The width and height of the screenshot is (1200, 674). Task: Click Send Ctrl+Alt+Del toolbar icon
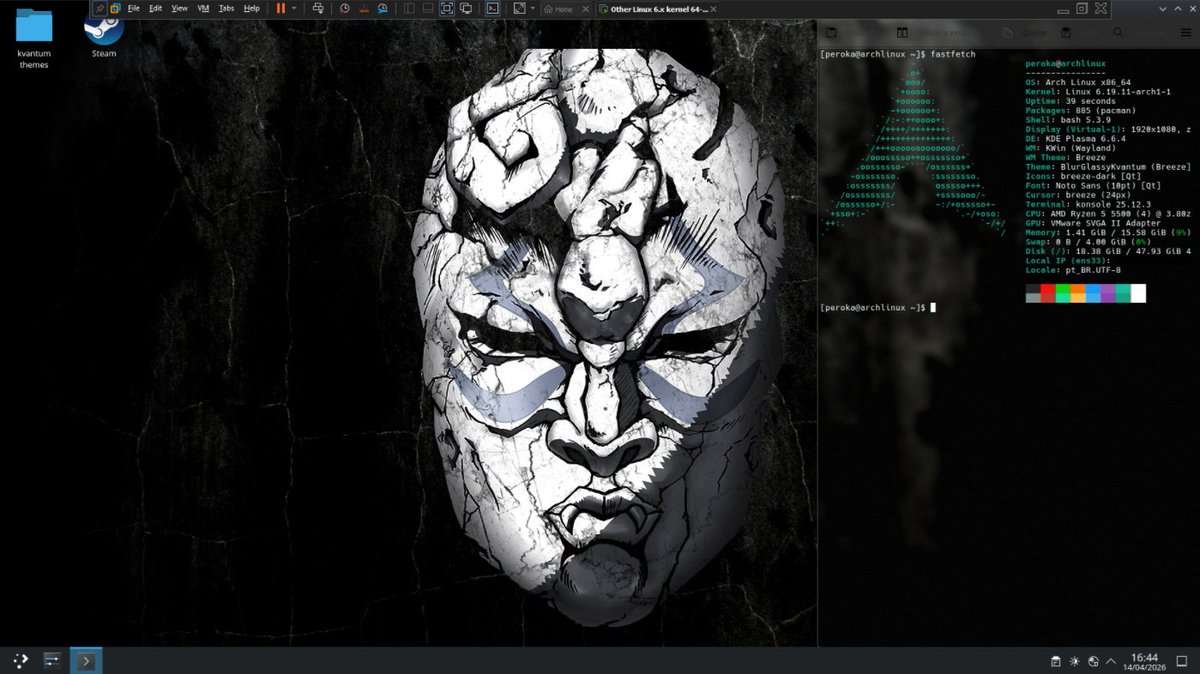coord(318,8)
